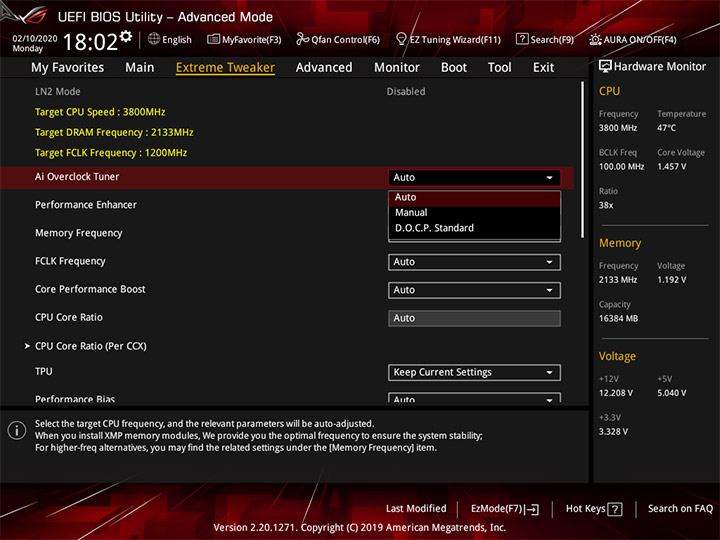720x540 pixels.
Task: Click the Hot Keys question mark icon
Action: pyautogui.click(x=615, y=509)
